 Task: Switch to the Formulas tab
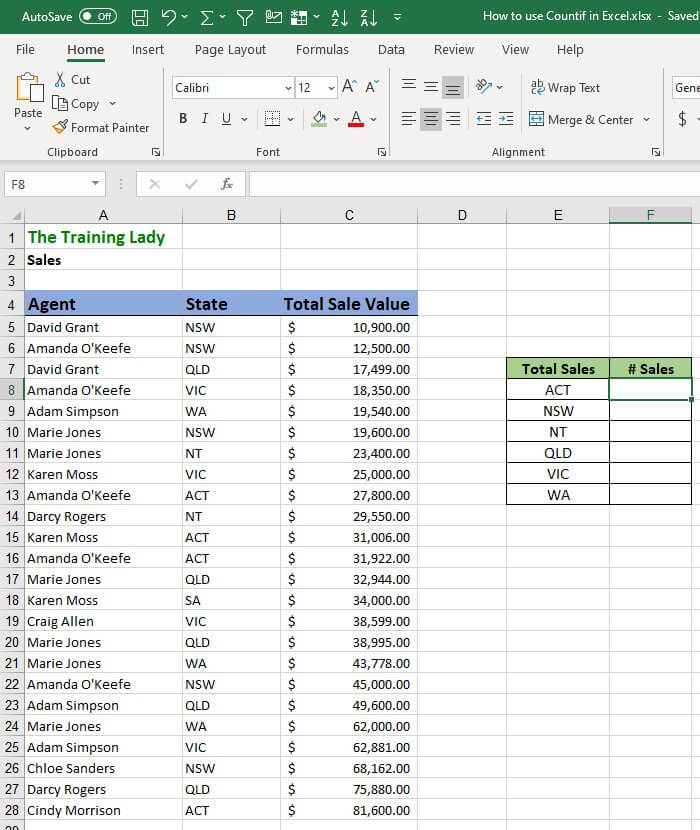322,50
